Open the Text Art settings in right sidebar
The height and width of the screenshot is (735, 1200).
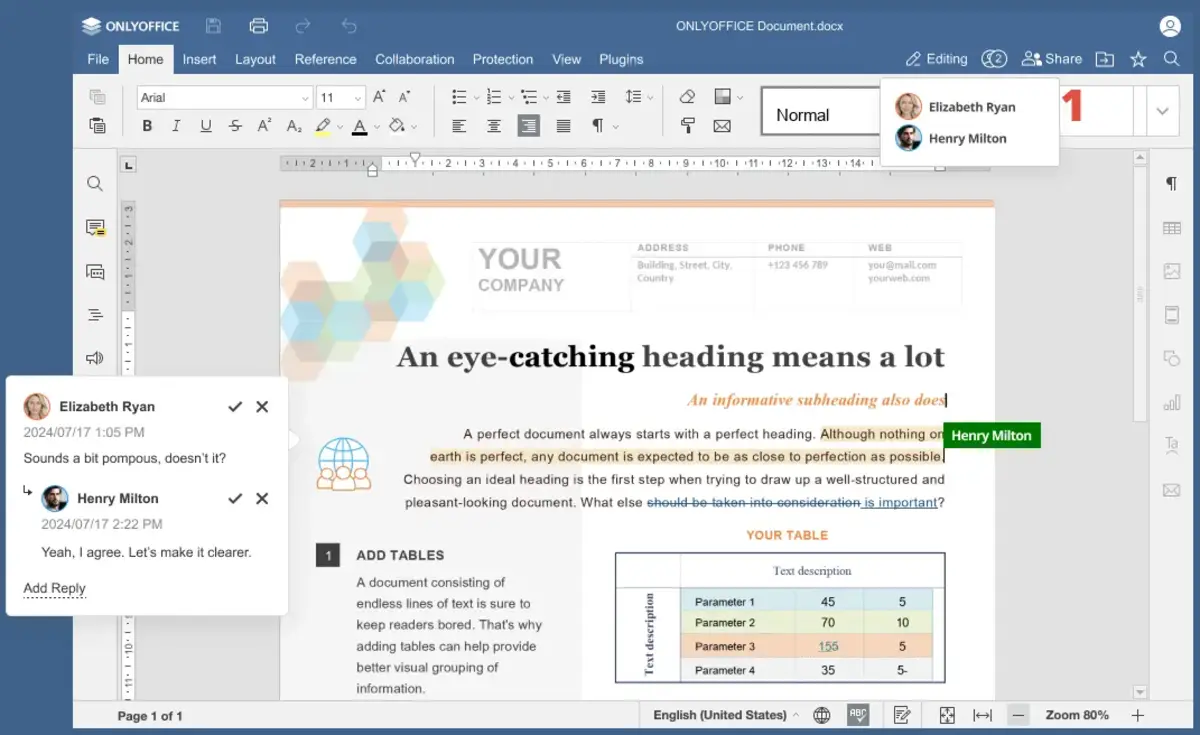pyautogui.click(x=1171, y=446)
